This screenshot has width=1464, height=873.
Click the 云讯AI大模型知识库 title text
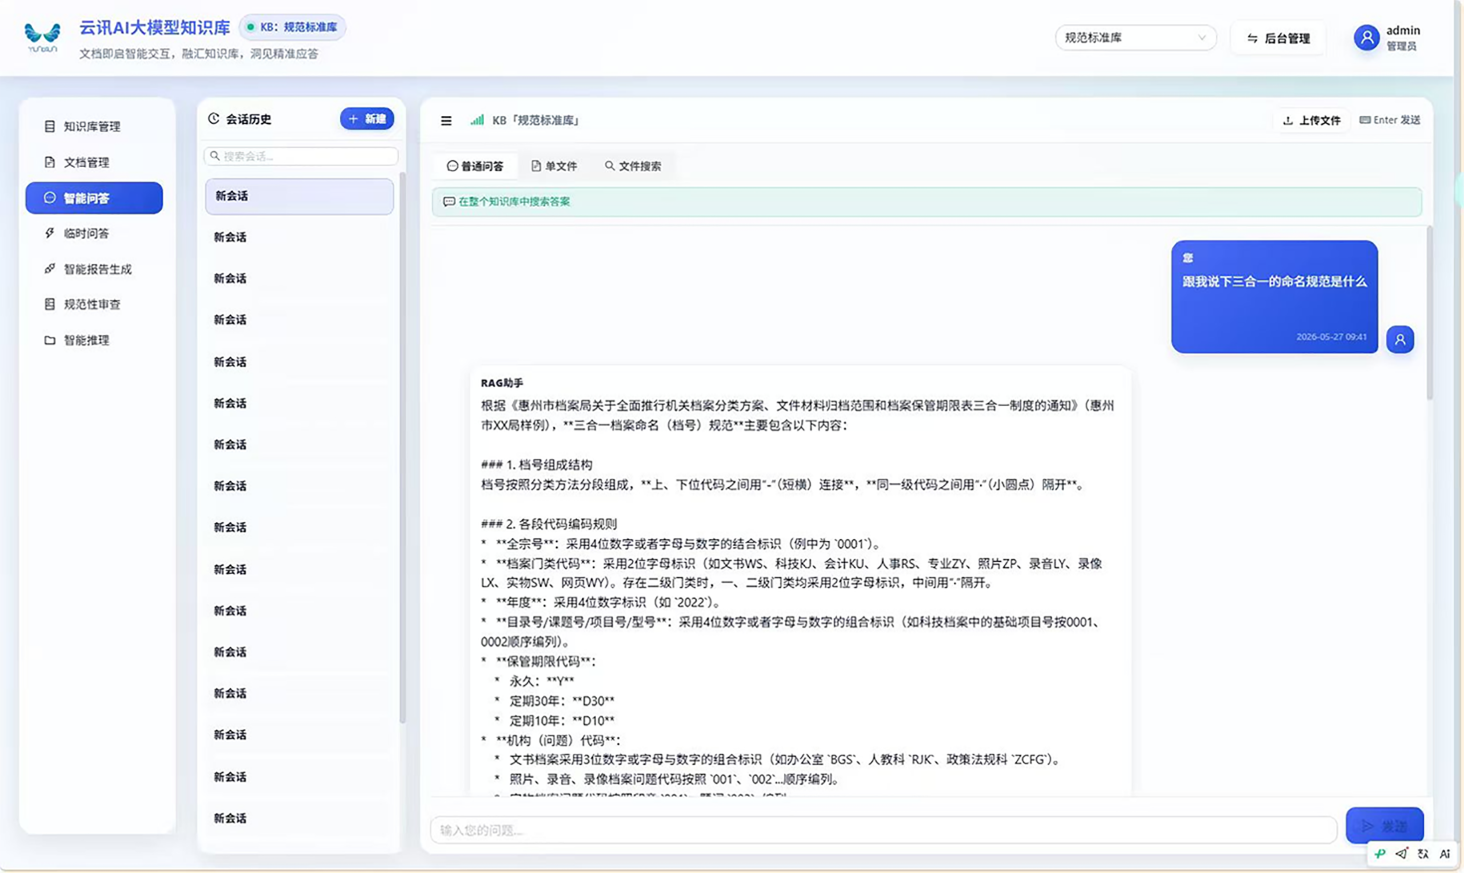(154, 27)
